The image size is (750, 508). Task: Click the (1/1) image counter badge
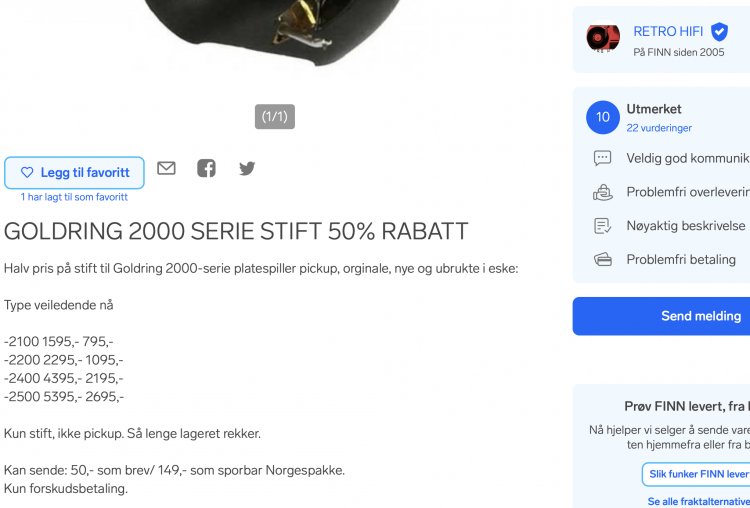(x=275, y=117)
